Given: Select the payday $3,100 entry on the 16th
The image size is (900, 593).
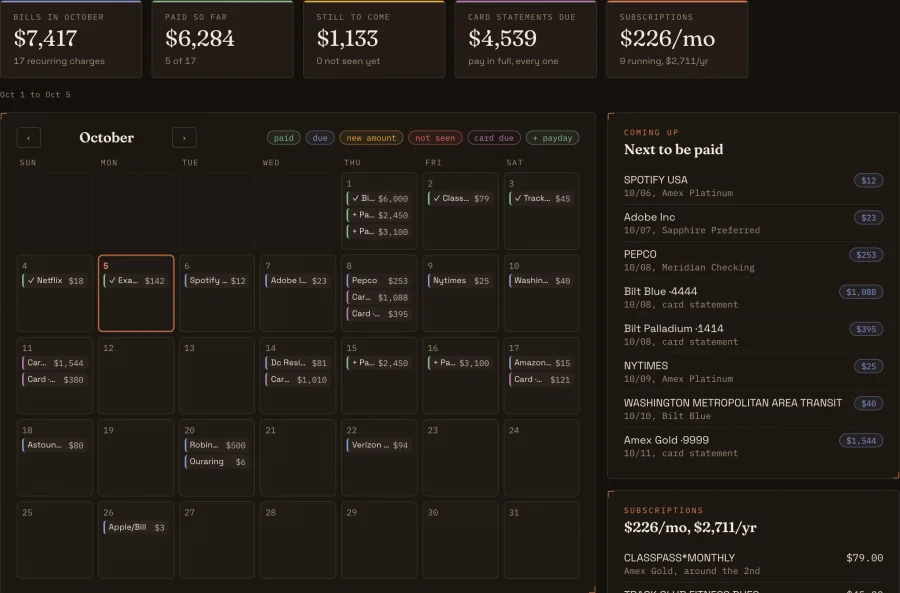Looking at the screenshot, I should (x=460, y=363).
